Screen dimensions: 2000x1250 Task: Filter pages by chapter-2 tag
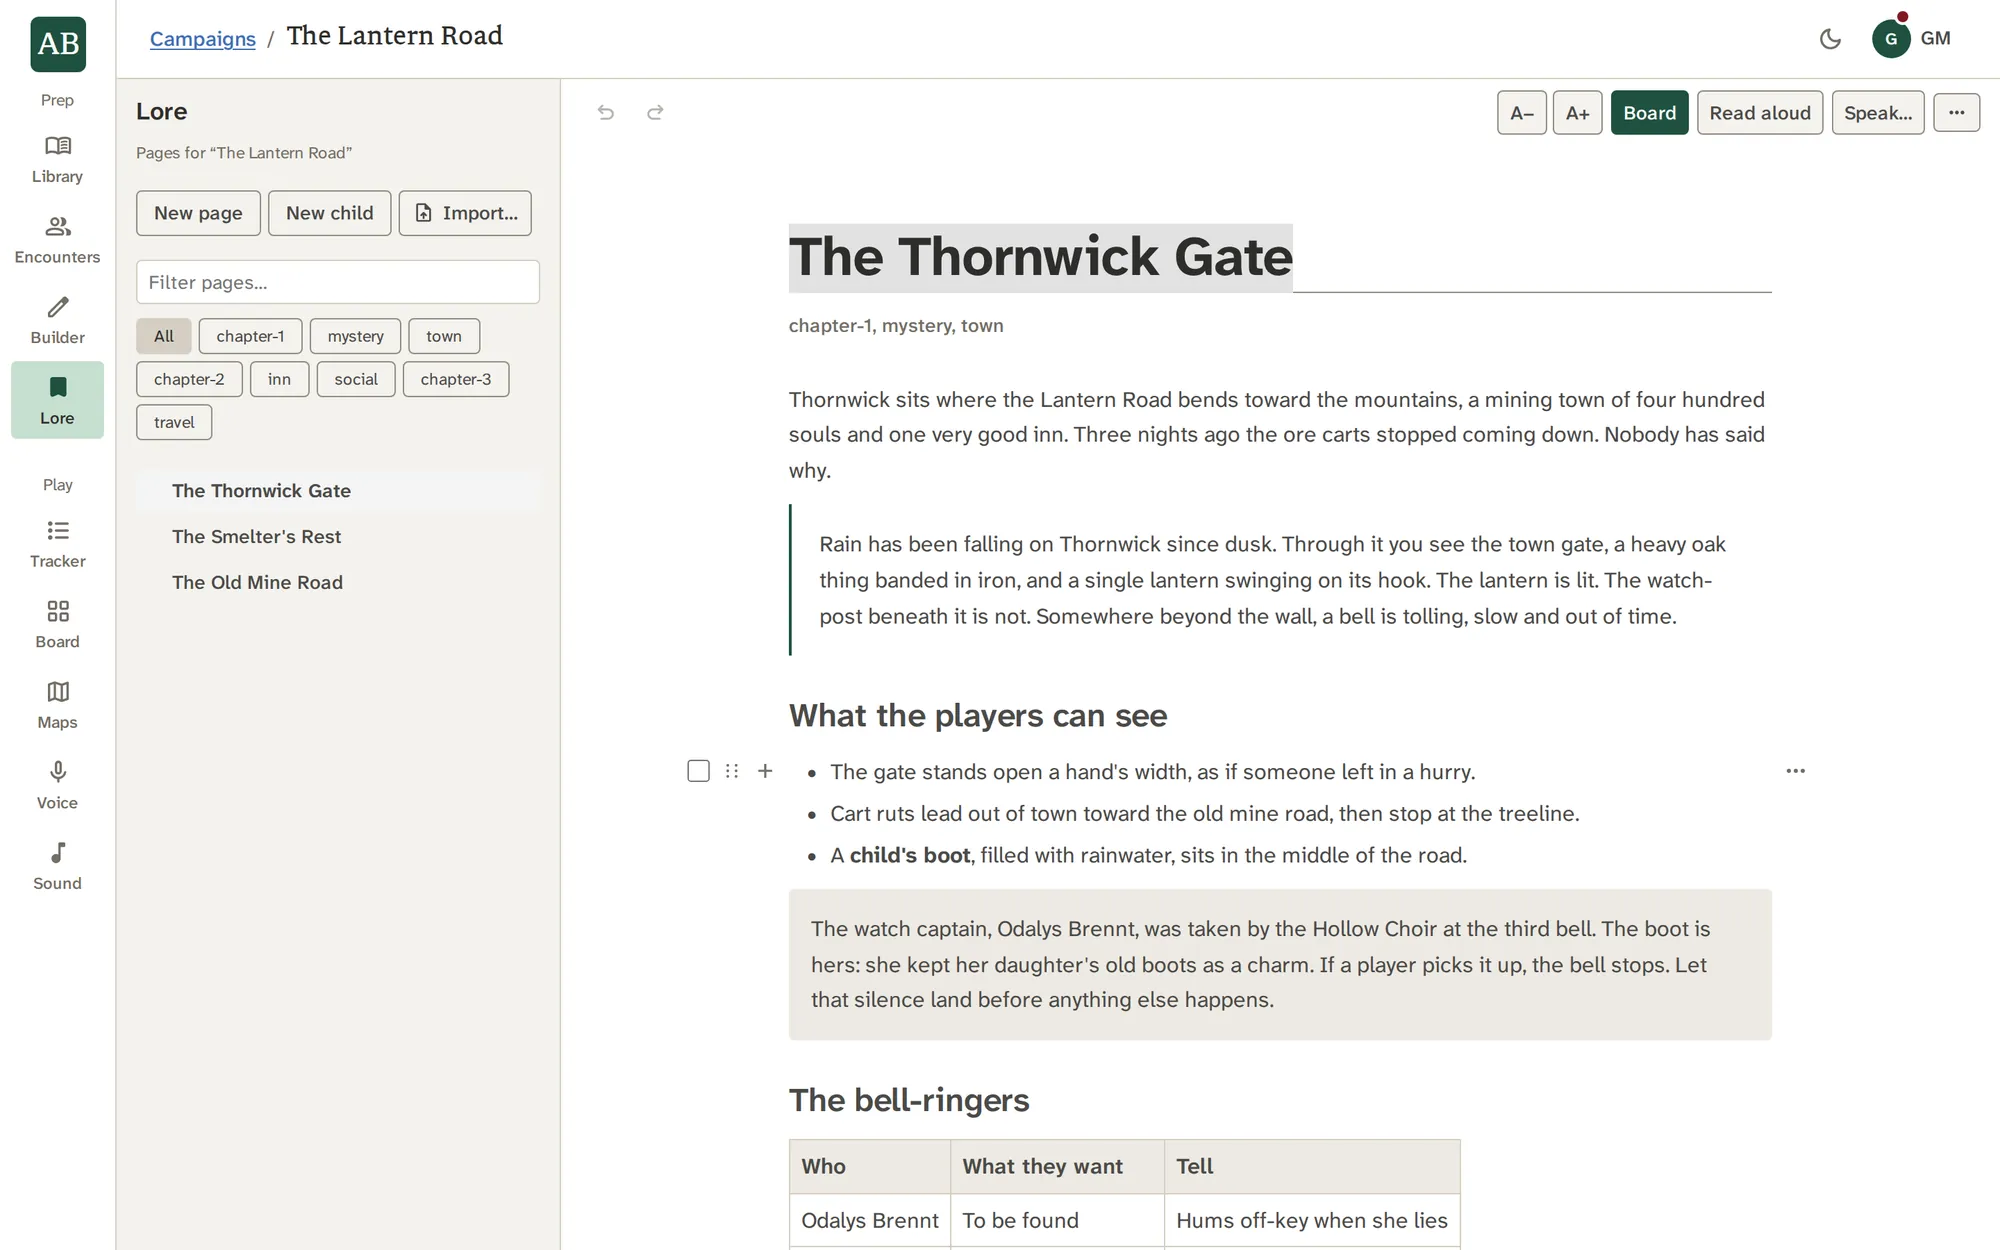(189, 379)
